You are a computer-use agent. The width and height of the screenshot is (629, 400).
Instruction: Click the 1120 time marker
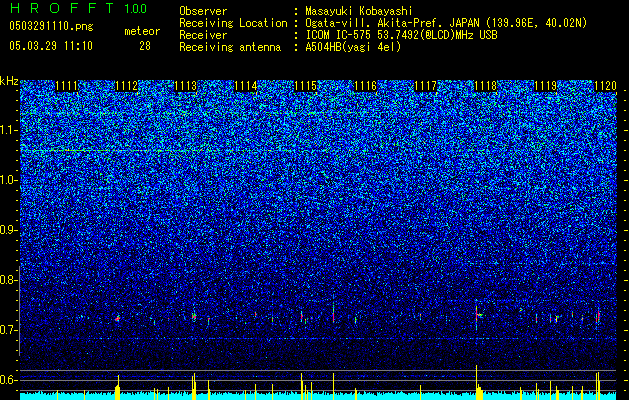pyautogui.click(x=605, y=86)
